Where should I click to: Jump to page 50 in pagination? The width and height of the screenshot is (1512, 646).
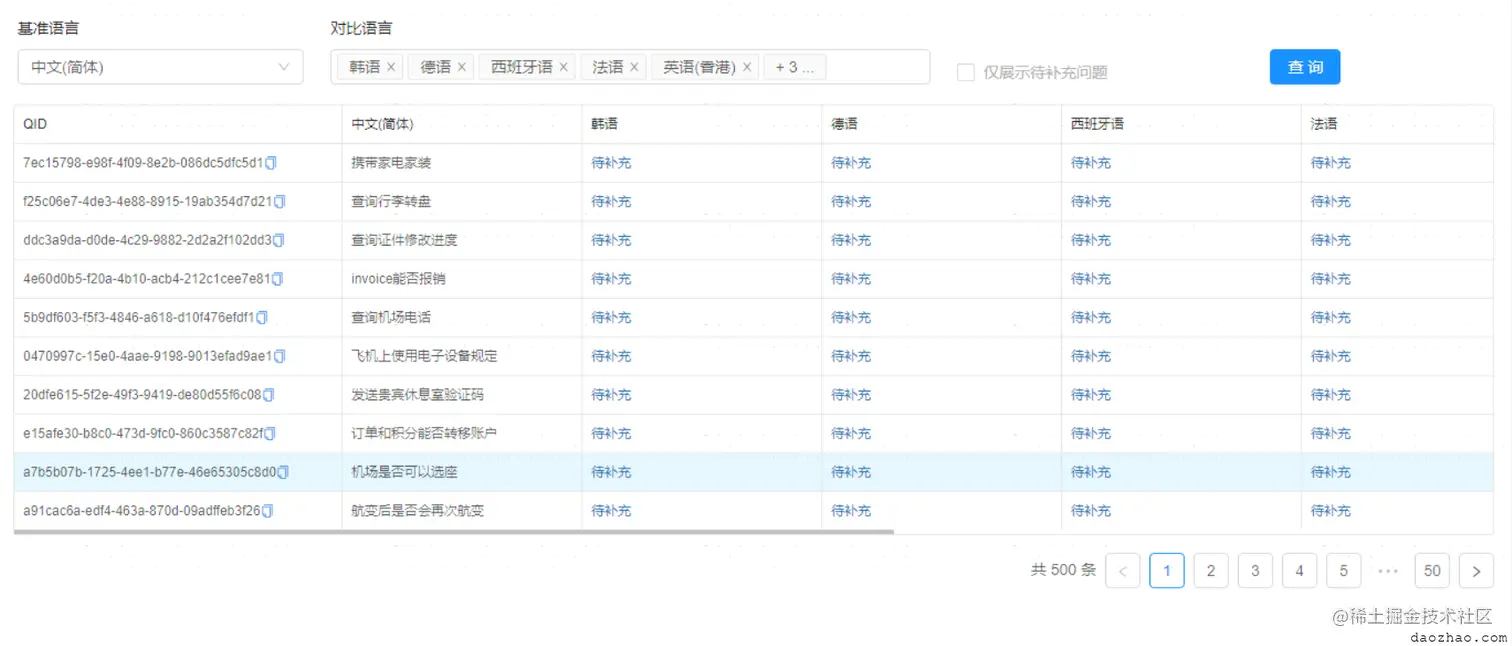(x=1432, y=571)
